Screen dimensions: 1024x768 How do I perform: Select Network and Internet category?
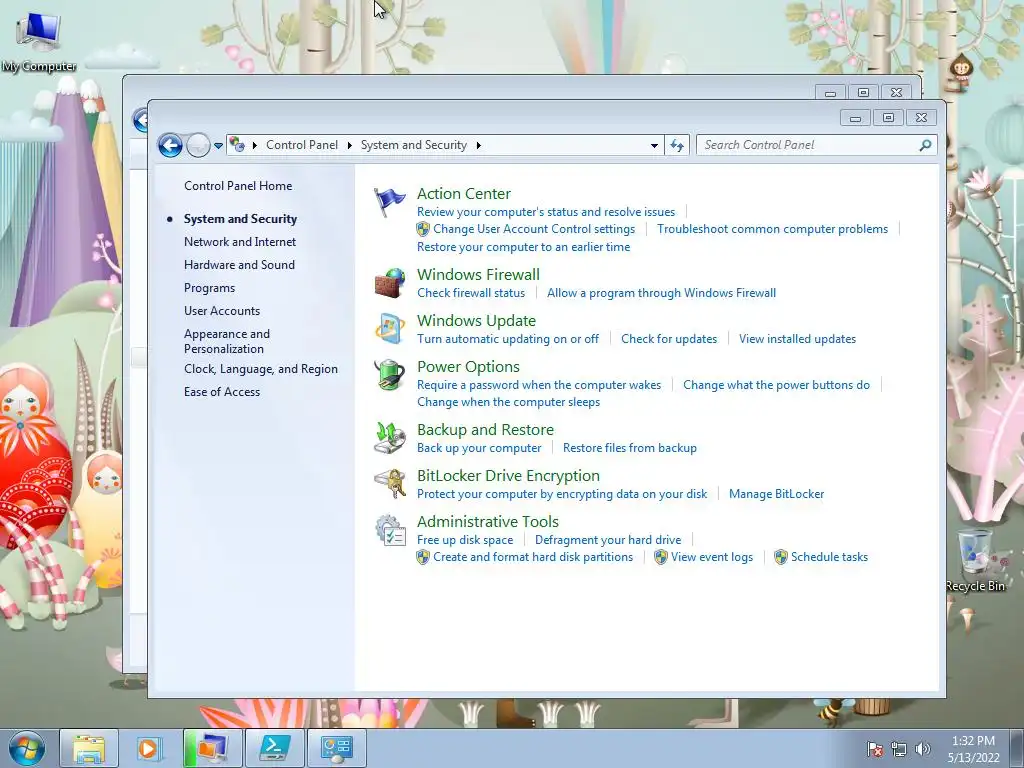coord(240,242)
